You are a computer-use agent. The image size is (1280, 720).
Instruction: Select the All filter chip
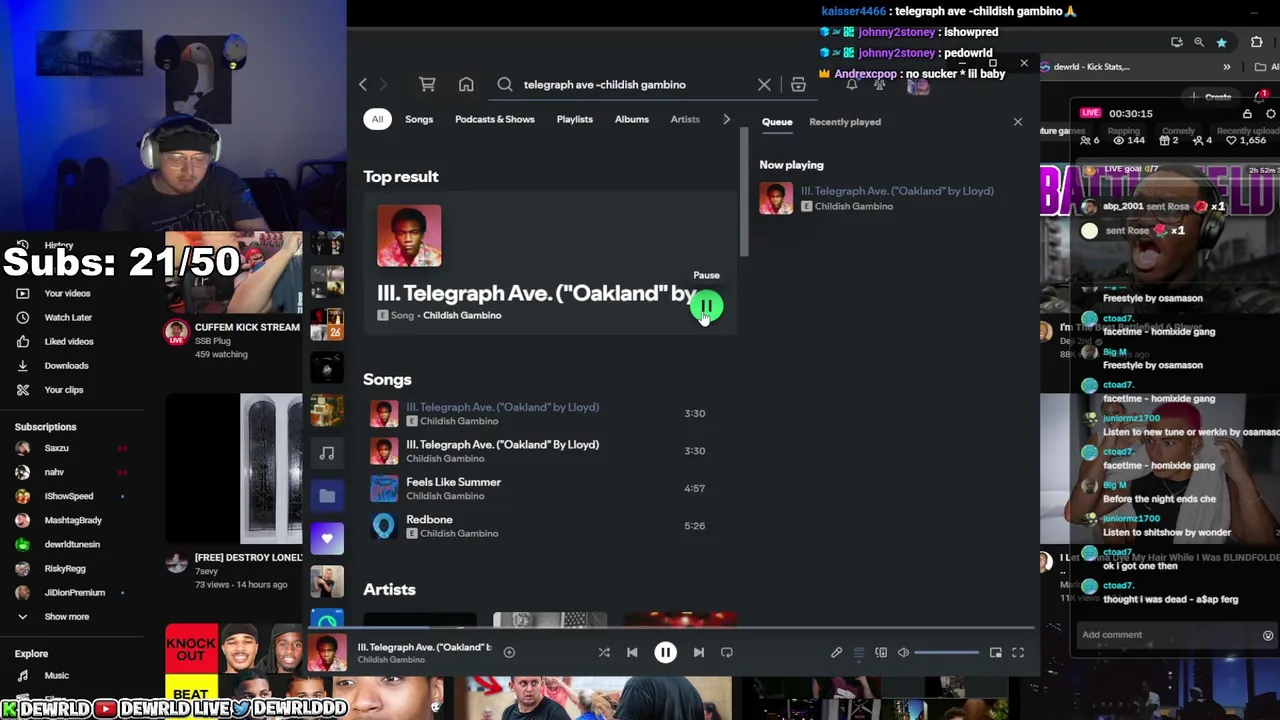click(x=377, y=119)
